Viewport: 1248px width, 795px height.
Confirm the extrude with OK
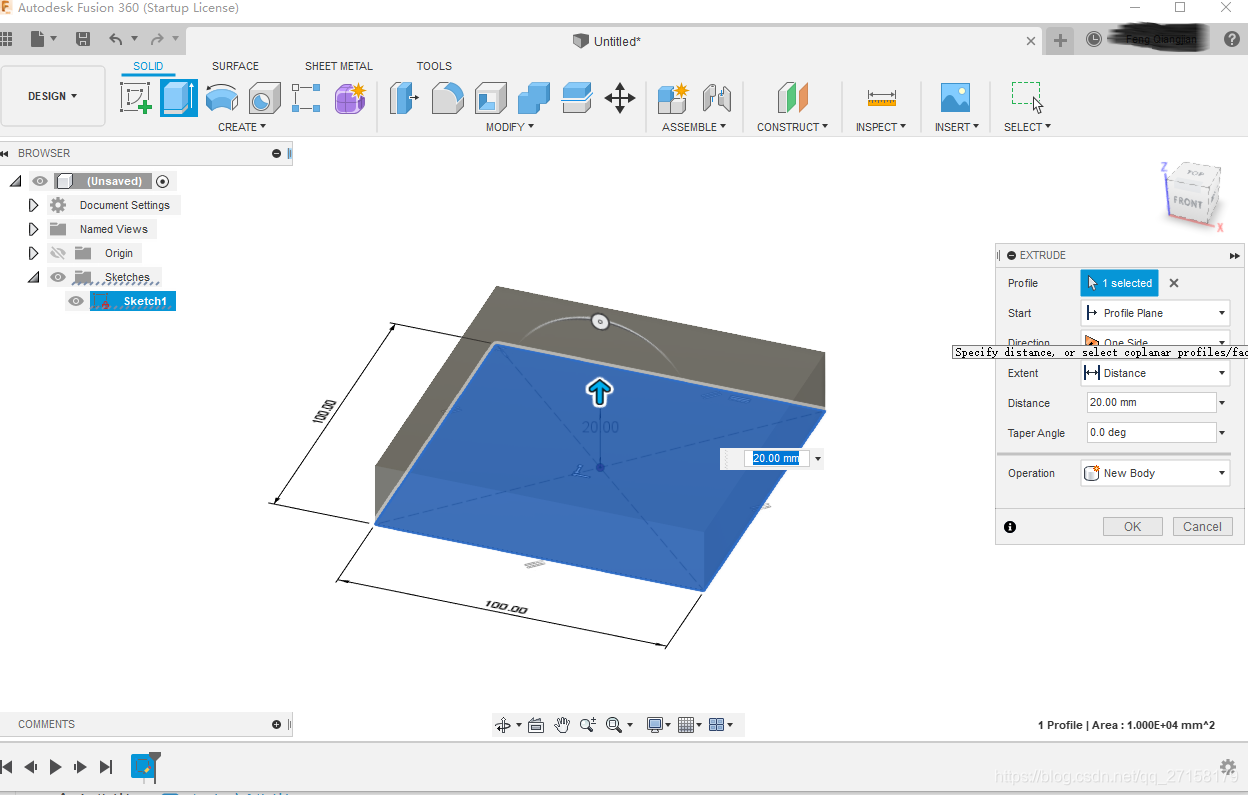[x=1132, y=527]
